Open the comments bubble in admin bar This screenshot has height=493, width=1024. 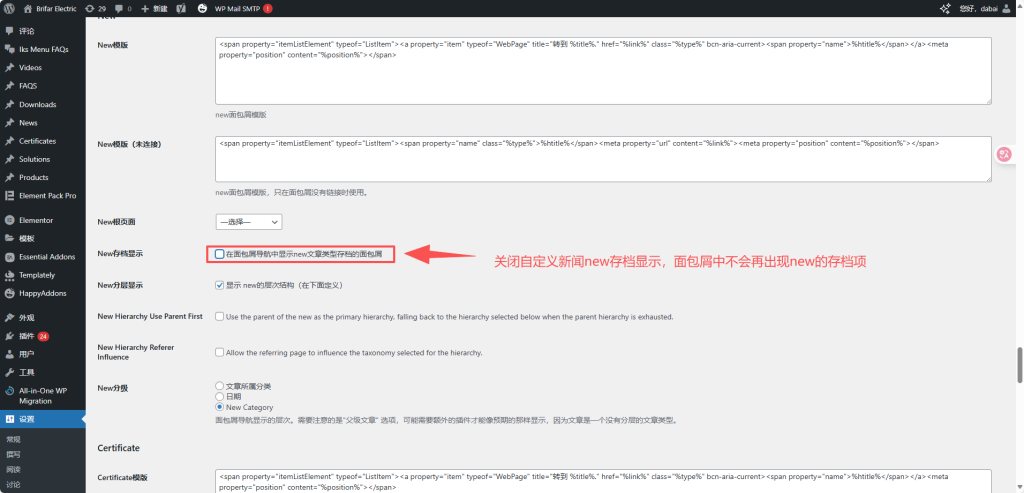(x=123, y=8)
